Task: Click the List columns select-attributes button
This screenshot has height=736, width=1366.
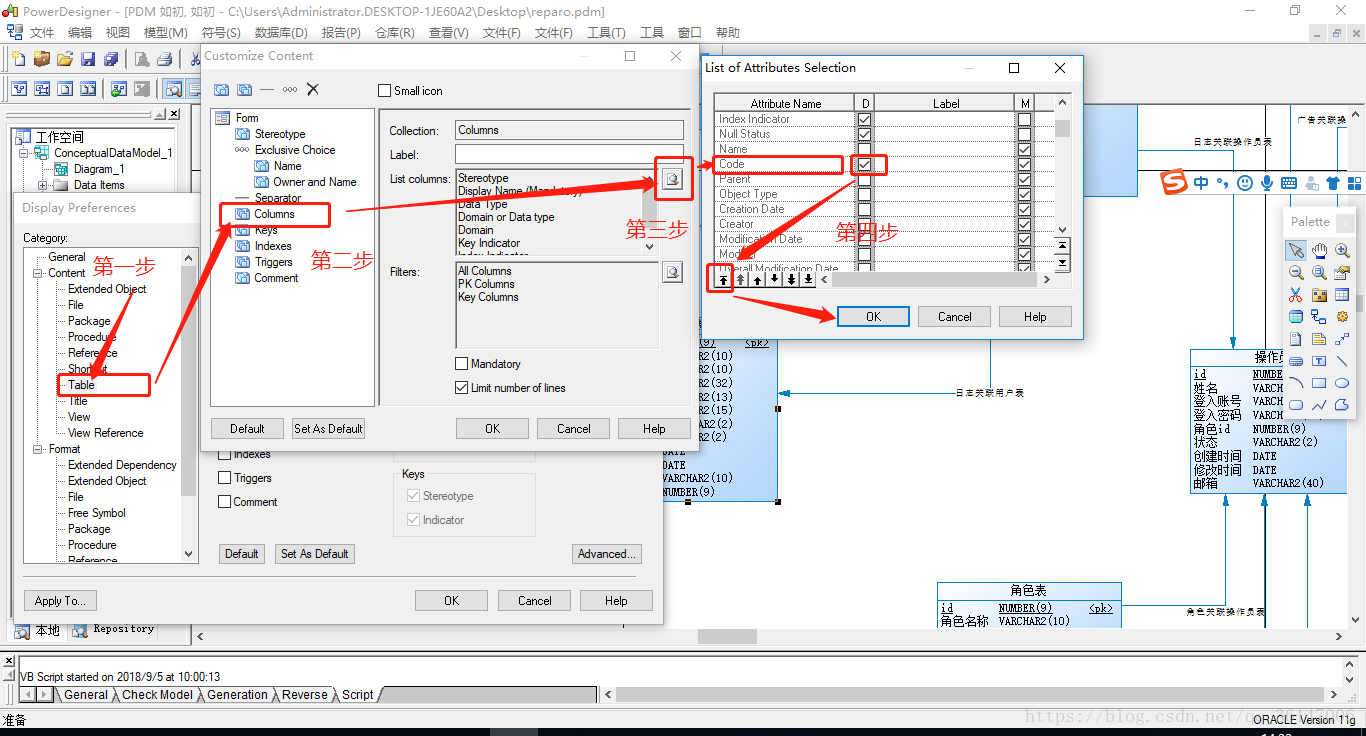Action: 673,180
